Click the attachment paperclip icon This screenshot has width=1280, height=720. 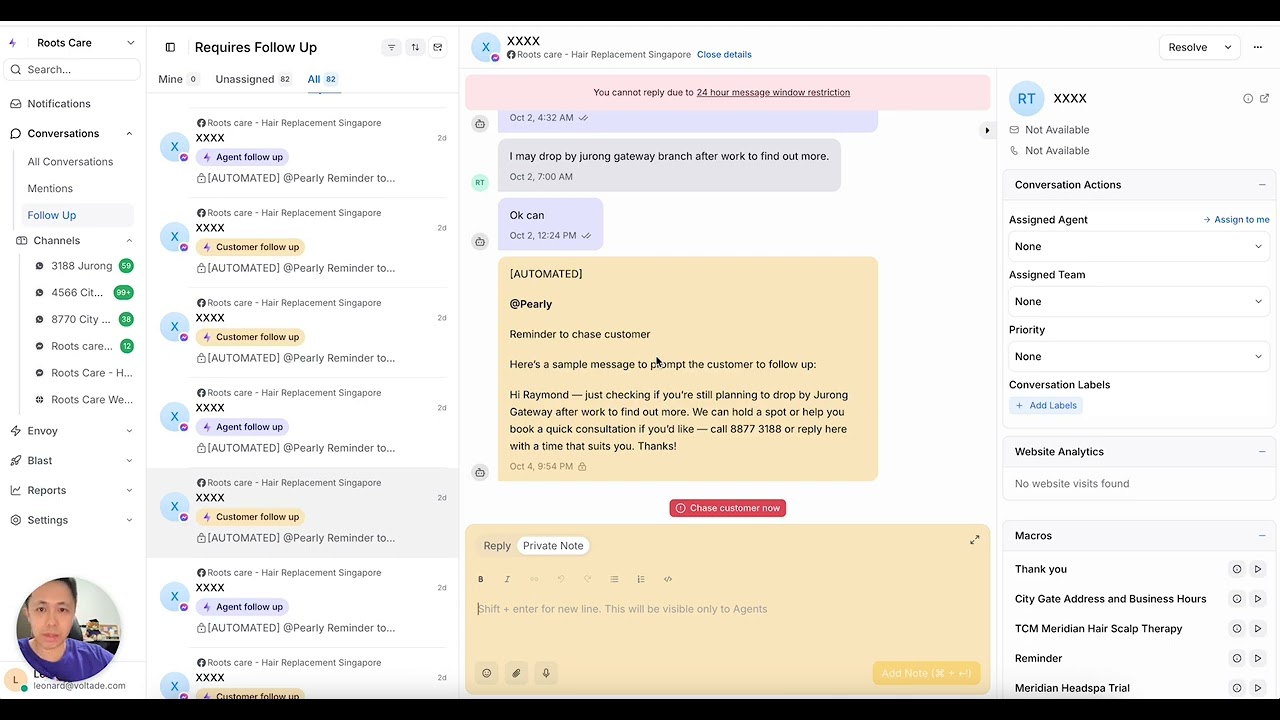point(516,673)
